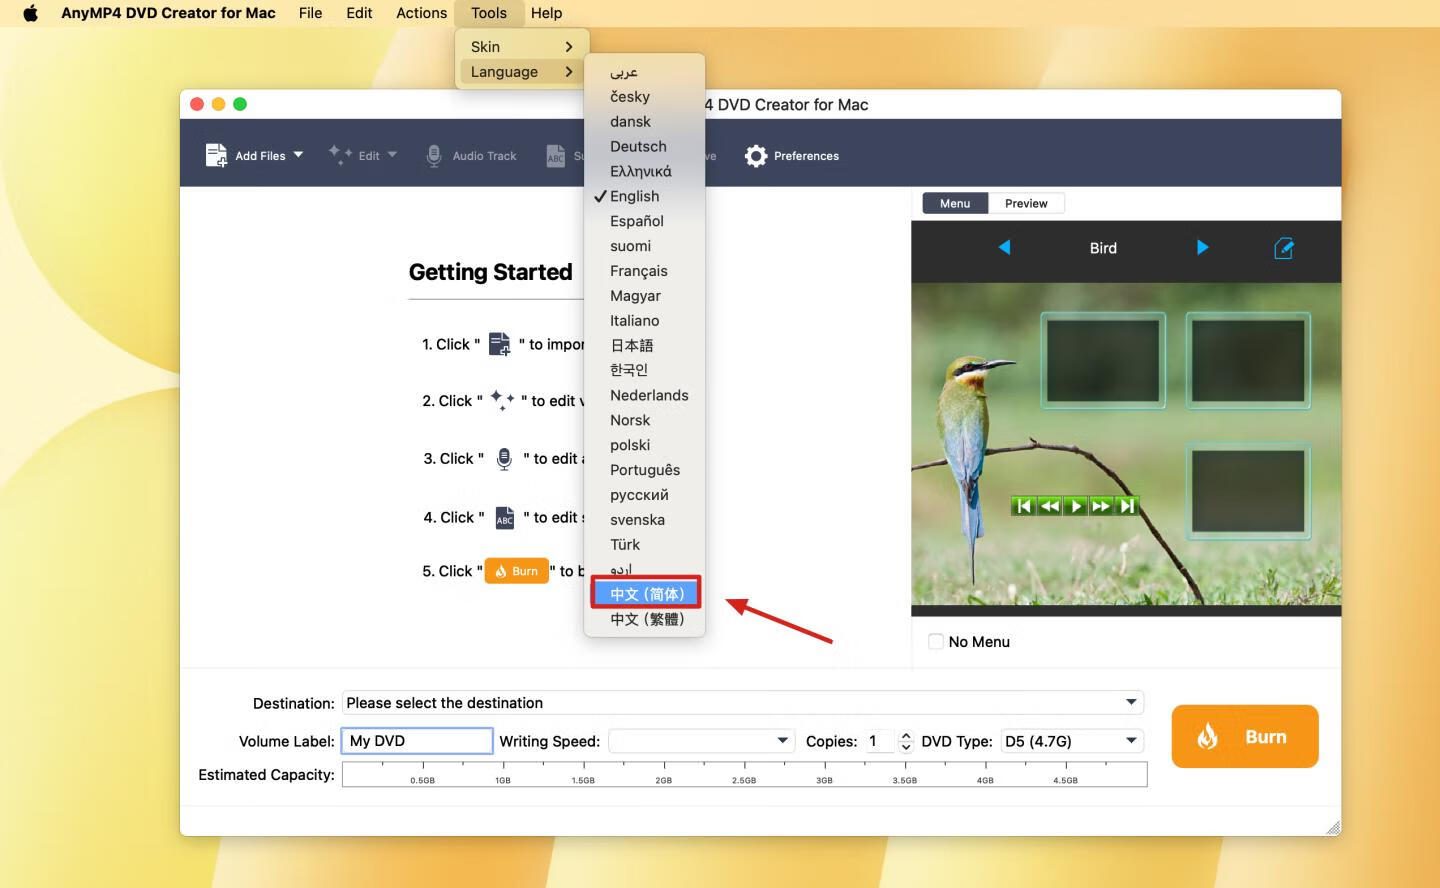Click the large orange Burn button
The image size is (1440, 888).
click(x=1244, y=737)
